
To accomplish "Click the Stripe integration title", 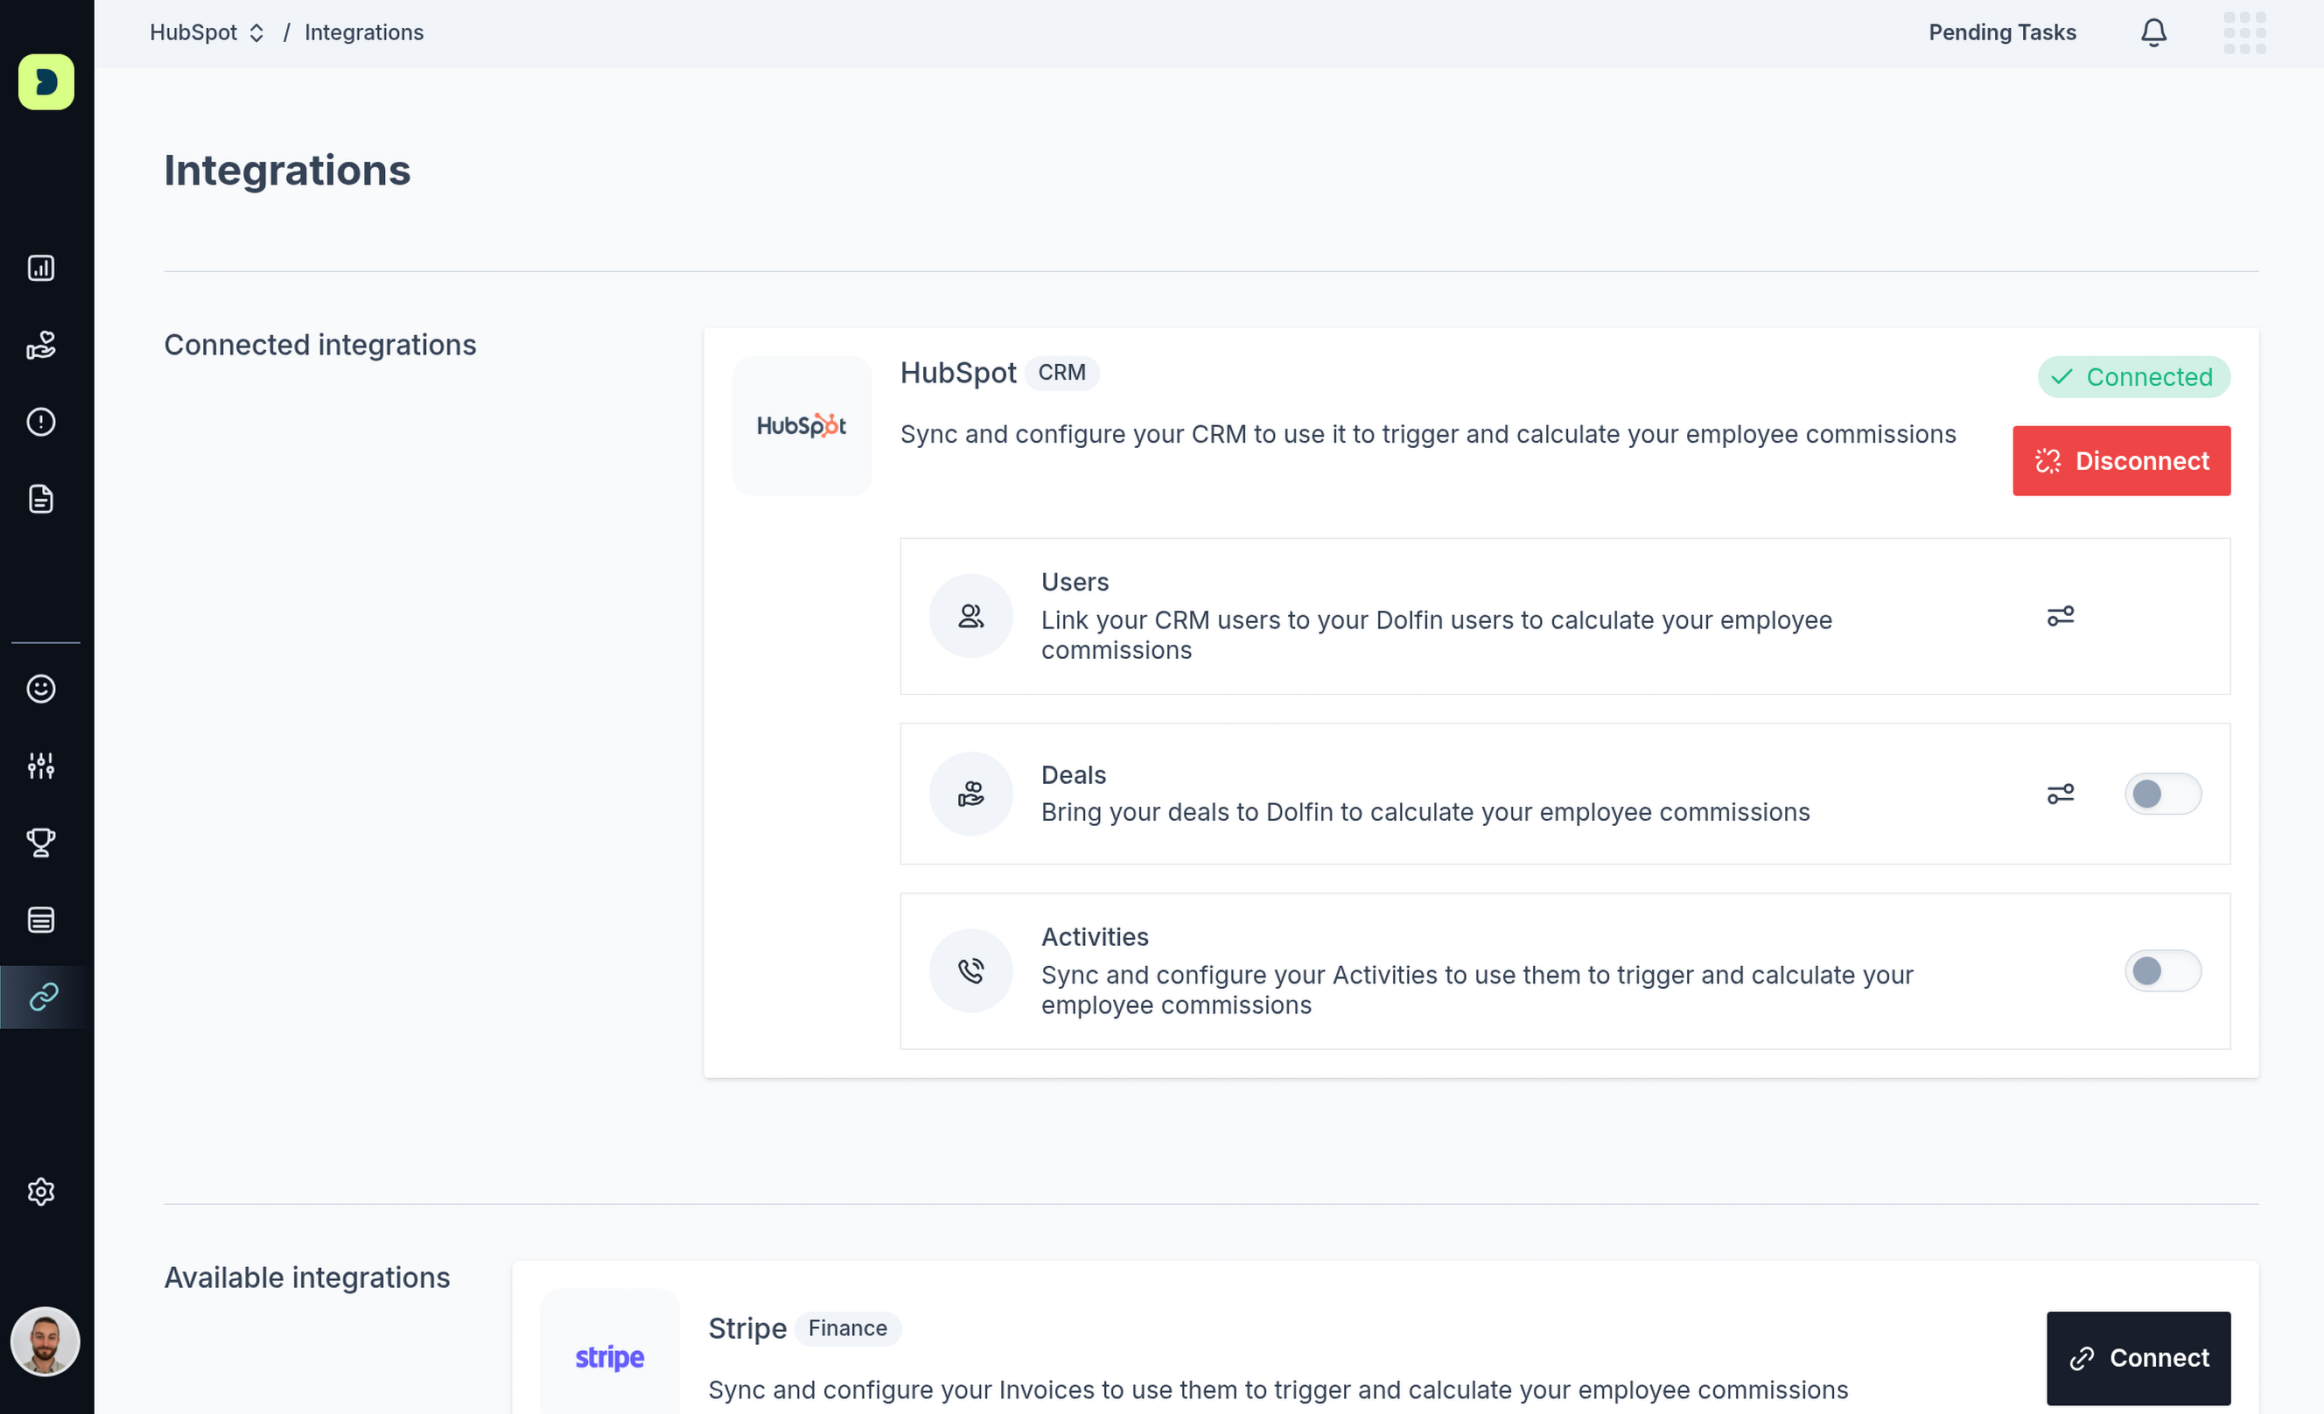I will (x=747, y=1329).
